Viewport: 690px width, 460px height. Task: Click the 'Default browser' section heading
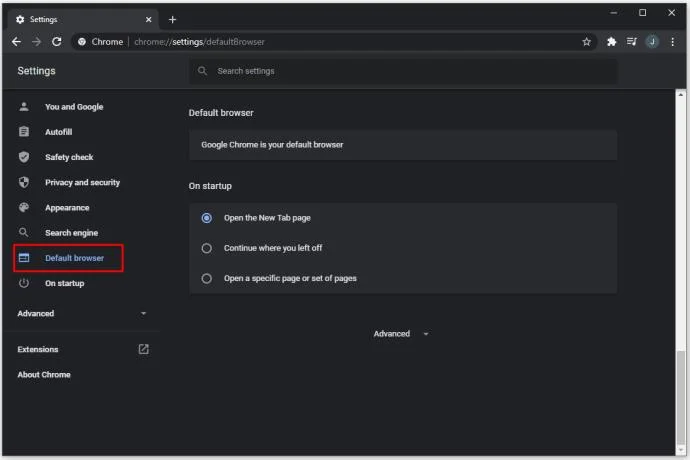point(221,113)
